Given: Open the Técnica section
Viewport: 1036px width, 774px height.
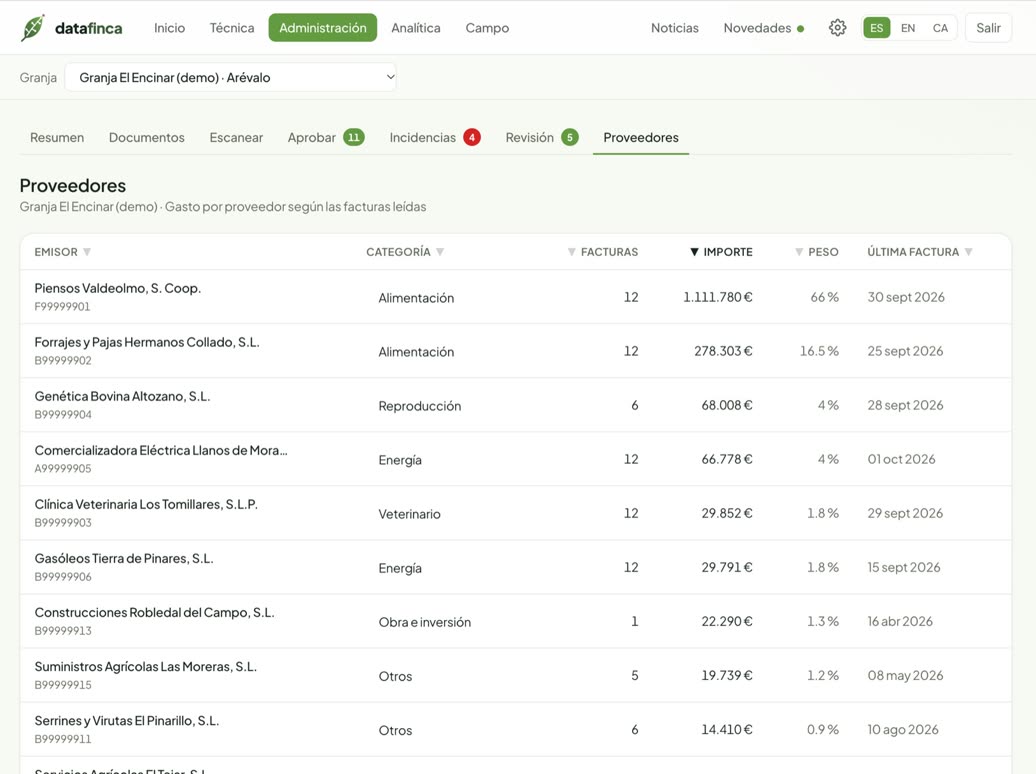Looking at the screenshot, I should 232,28.
